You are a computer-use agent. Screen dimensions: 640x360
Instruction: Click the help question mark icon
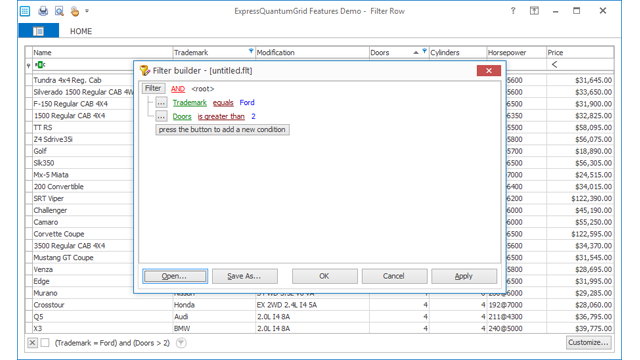point(513,11)
